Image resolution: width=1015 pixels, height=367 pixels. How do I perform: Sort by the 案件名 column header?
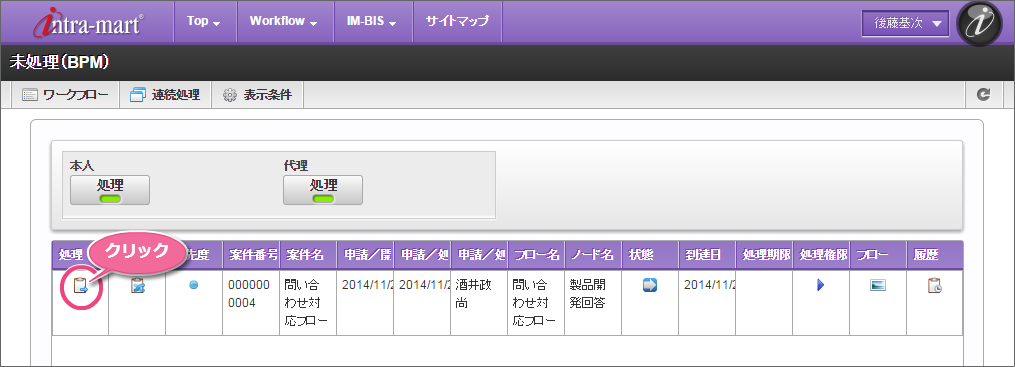tap(308, 254)
